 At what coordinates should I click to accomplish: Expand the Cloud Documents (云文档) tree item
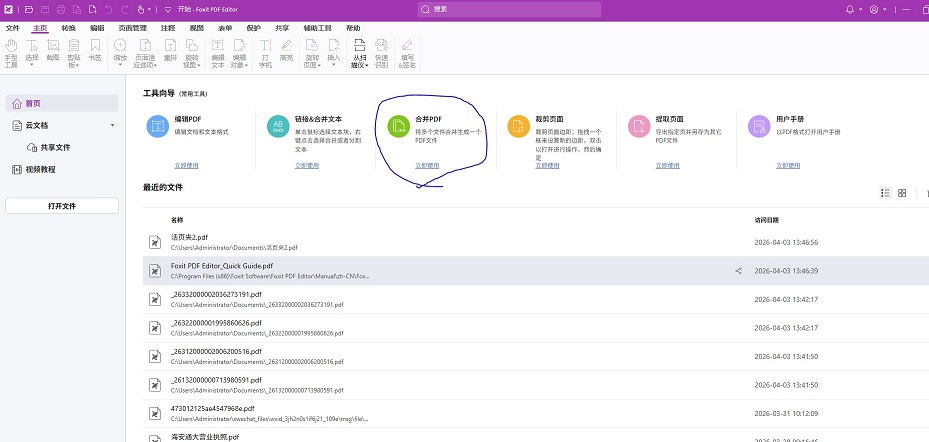point(113,125)
